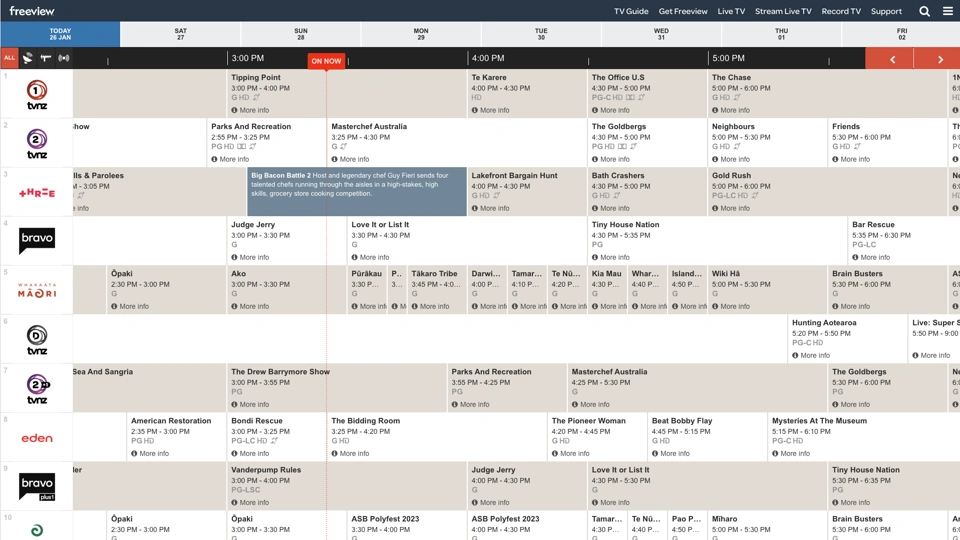Viewport: 960px width, 540px height.
Task: Click the TVNZ 1 channel logo
Action: tap(37, 93)
